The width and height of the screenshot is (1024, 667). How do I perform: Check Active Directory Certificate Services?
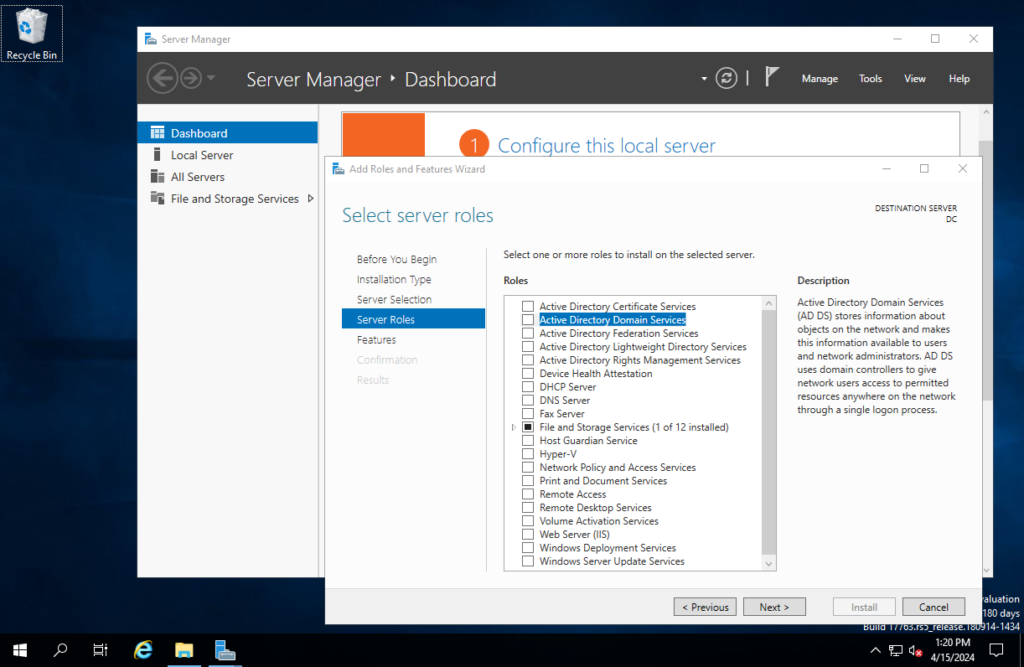pyautogui.click(x=528, y=306)
